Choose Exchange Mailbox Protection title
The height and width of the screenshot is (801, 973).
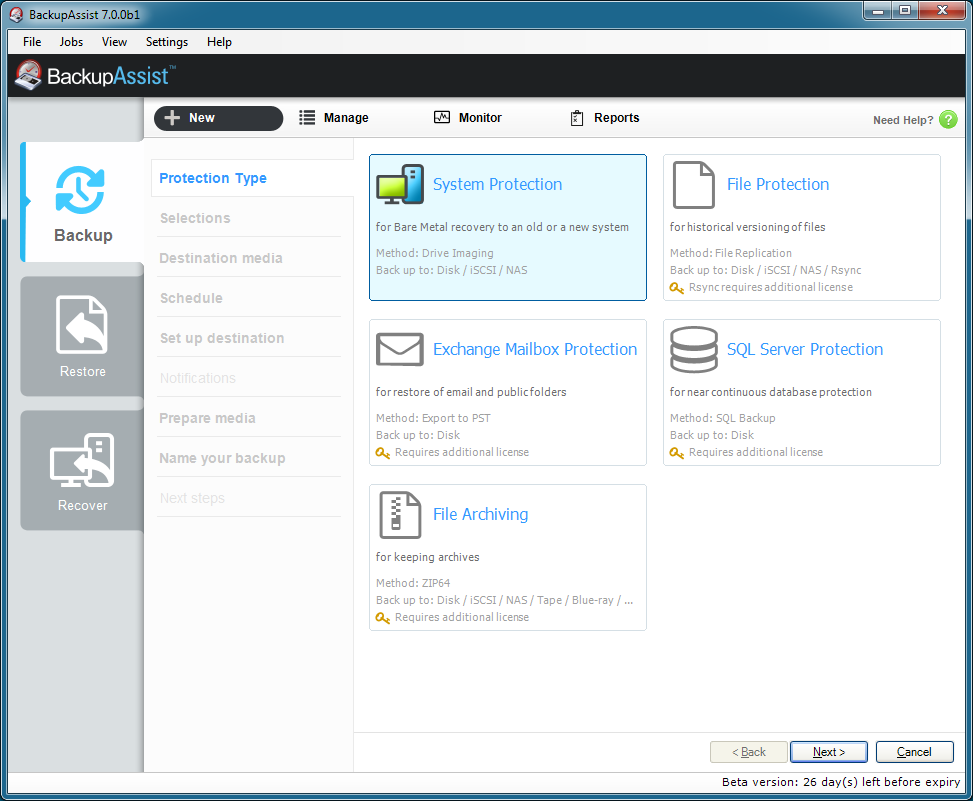(x=535, y=349)
